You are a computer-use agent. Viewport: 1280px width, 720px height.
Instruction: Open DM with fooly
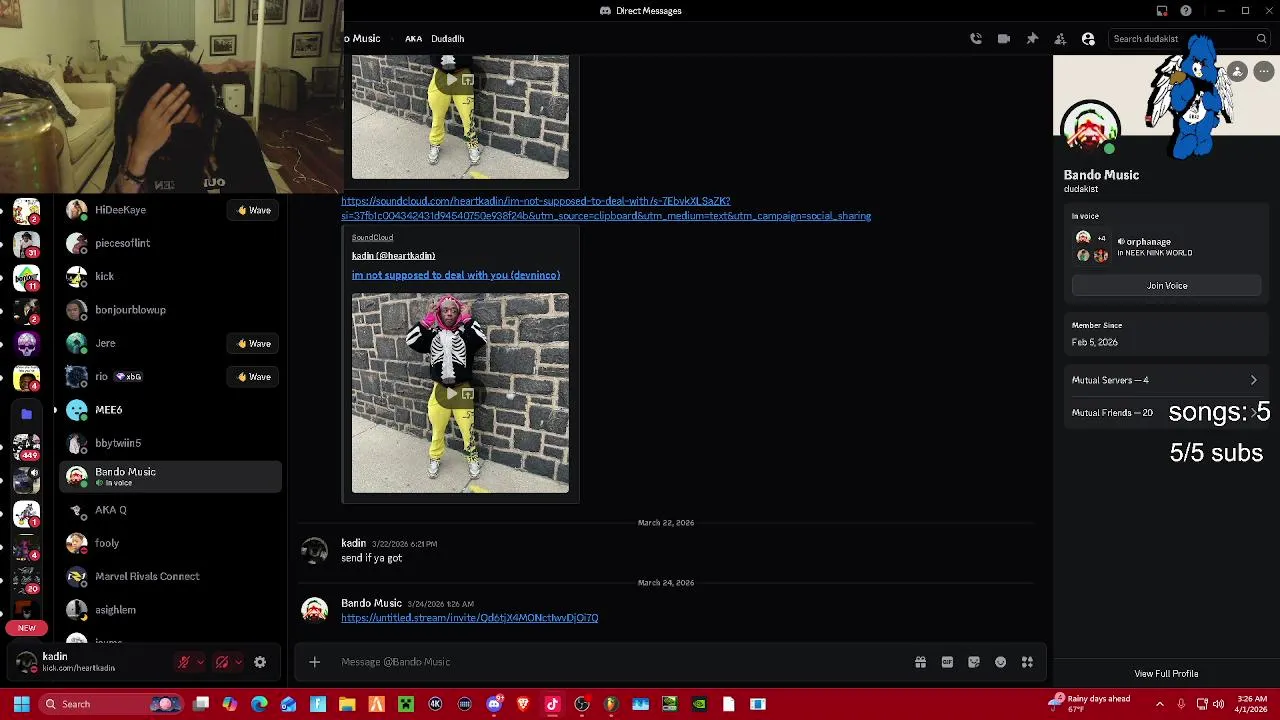tap(171, 543)
